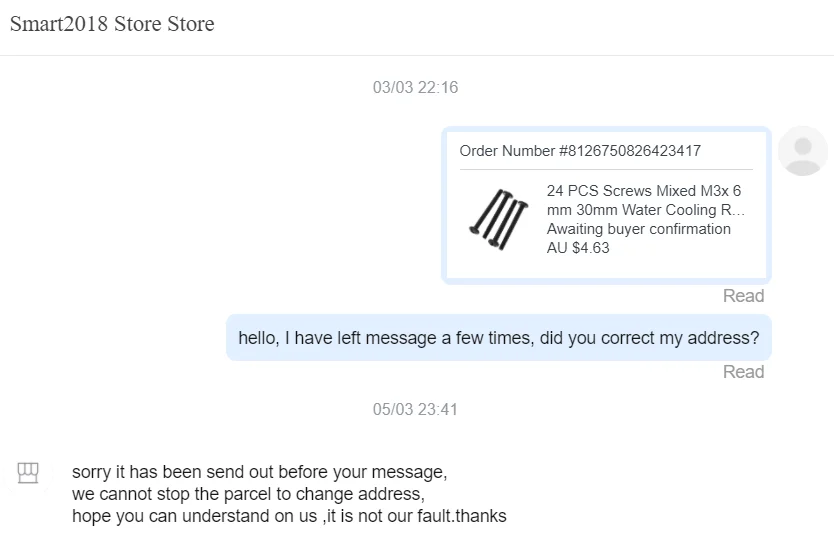Select the AU $4.63 order price
This screenshot has width=834, height=550.
(578, 247)
